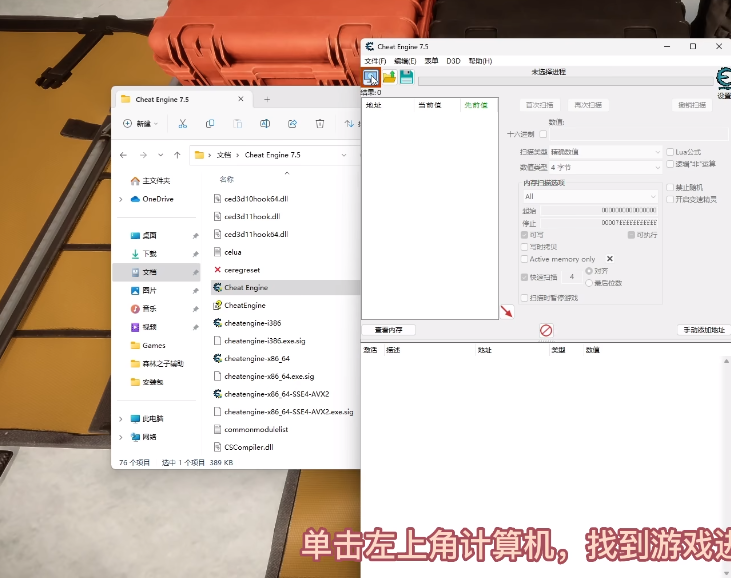731x578 pixels.
Task: Toggle the 写时拷贝 checkbox
Action: coord(524,247)
